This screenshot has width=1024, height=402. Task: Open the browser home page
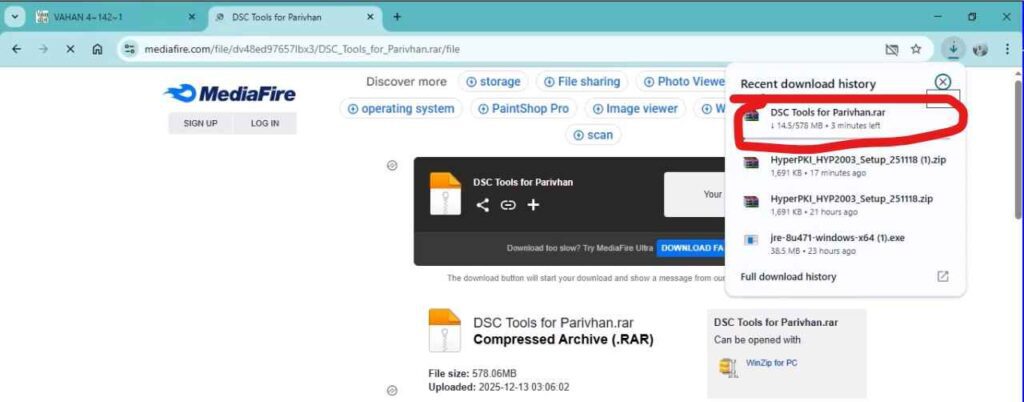[x=97, y=49]
